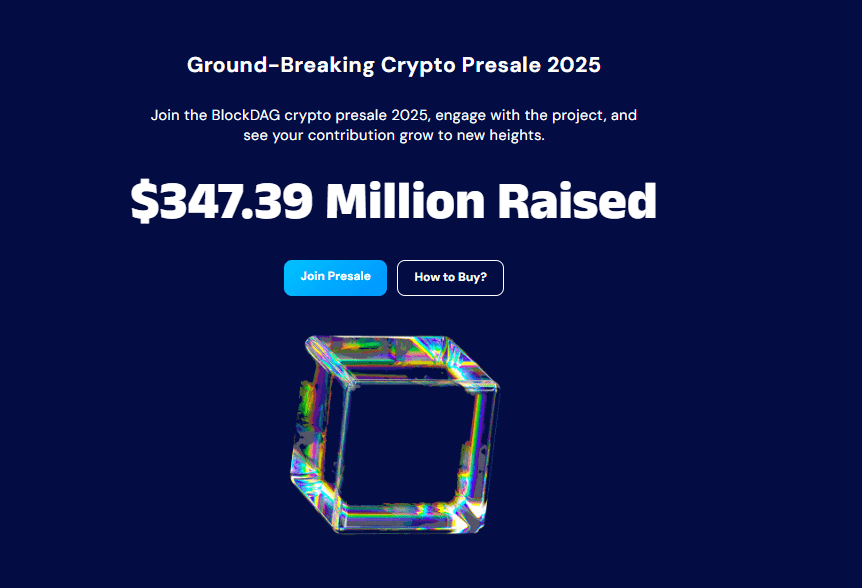This screenshot has width=862, height=588.
Task: Click the blue Join Presale button
Action: (335, 278)
